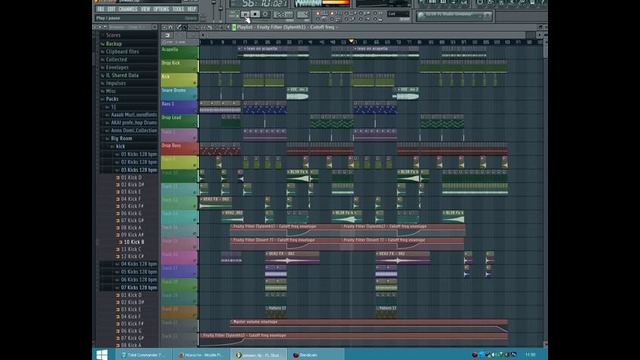Mute the Kick track
The width and height of the screenshot is (640, 360).
pyautogui.click(x=195, y=83)
